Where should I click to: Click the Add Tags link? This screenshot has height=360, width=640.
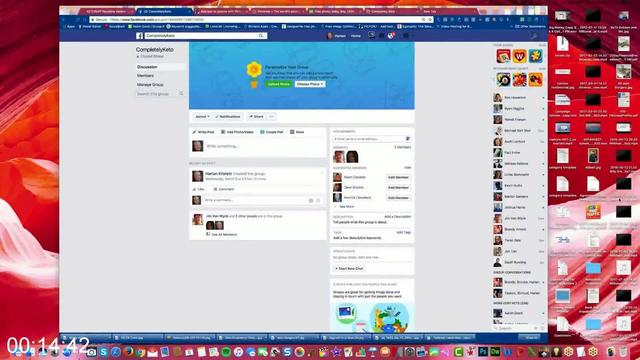click(x=404, y=233)
